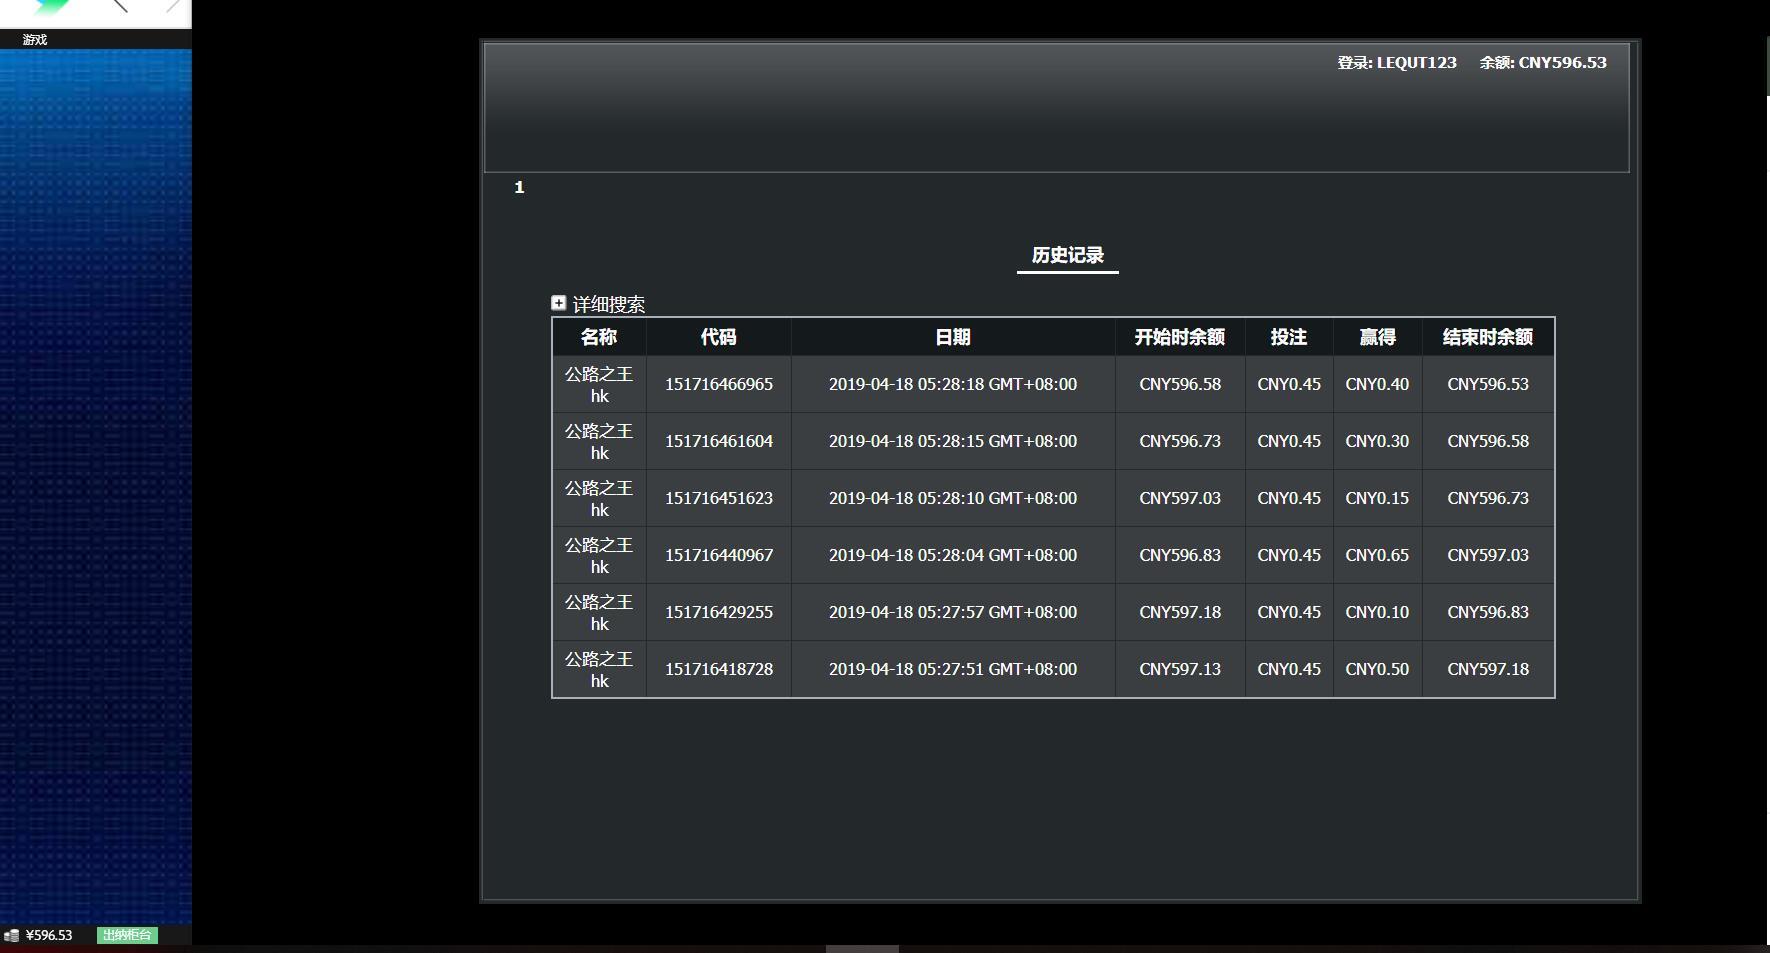Click the CNY0.50 win amount

point(1377,669)
